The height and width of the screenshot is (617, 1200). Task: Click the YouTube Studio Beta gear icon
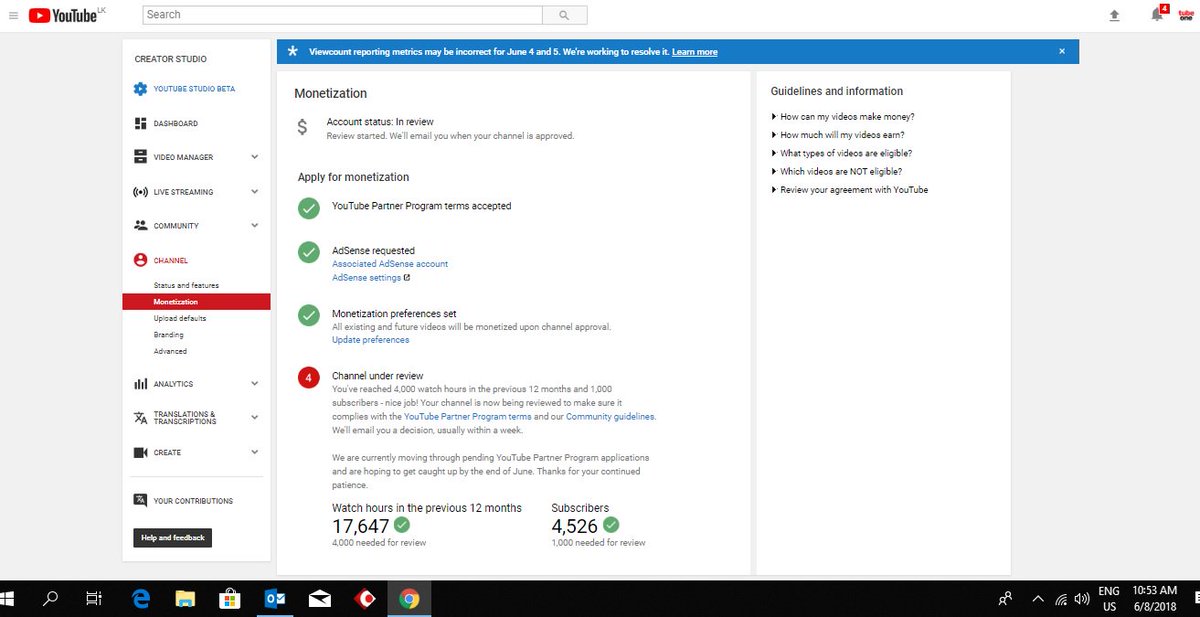(140, 89)
